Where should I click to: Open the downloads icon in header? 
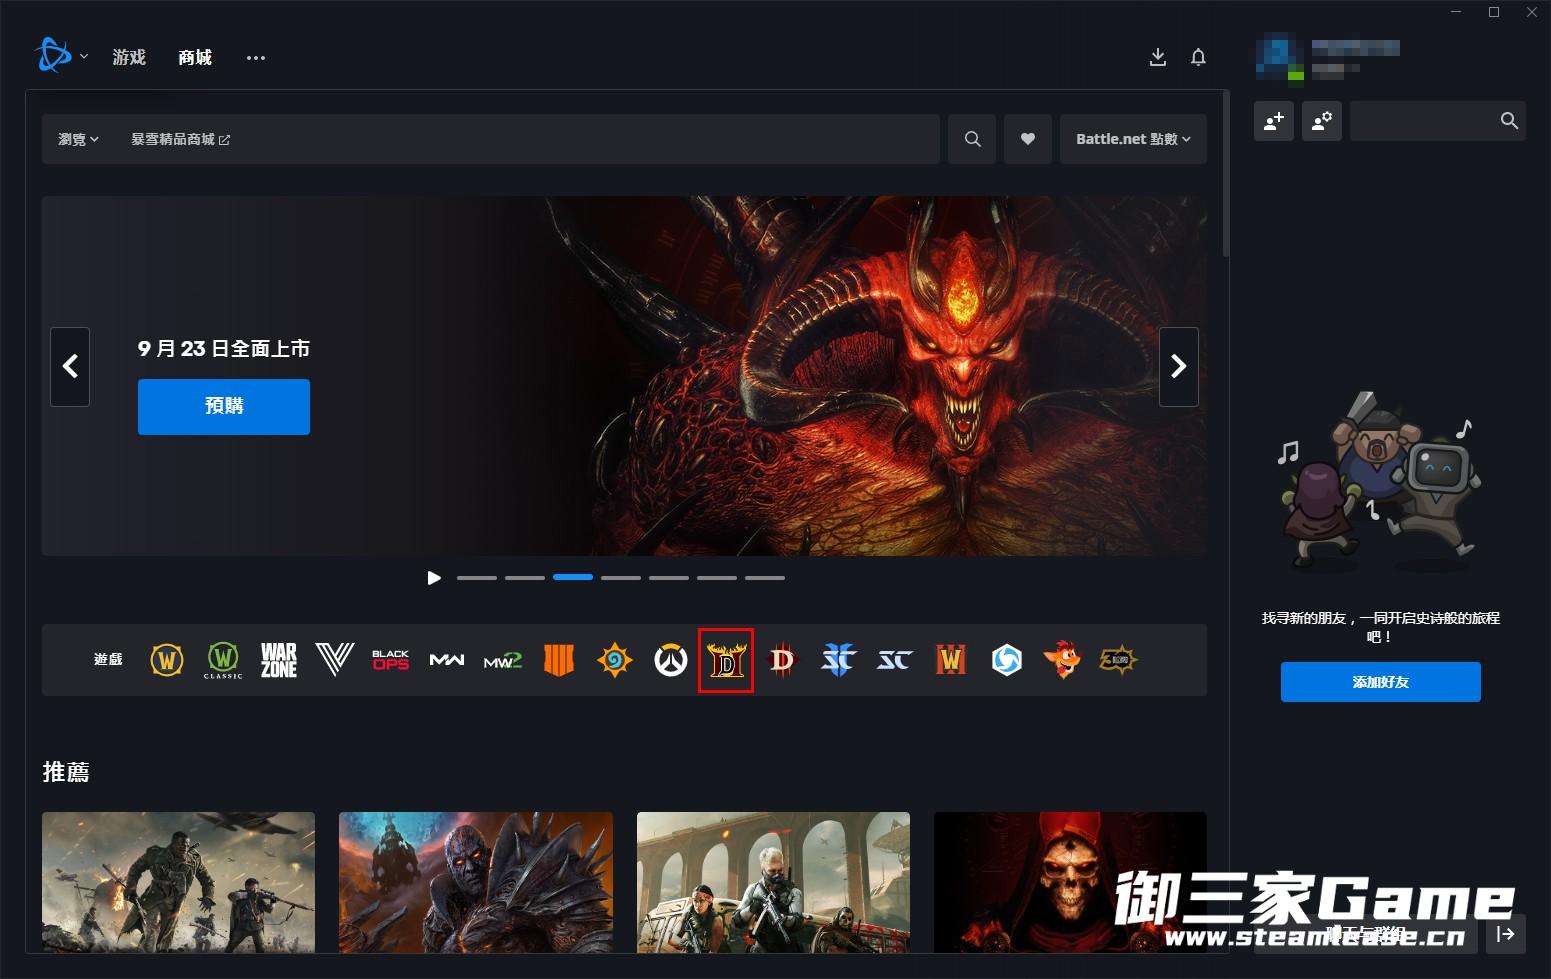1158,57
